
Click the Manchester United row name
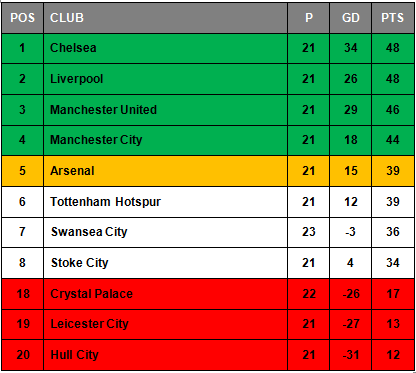(165, 110)
